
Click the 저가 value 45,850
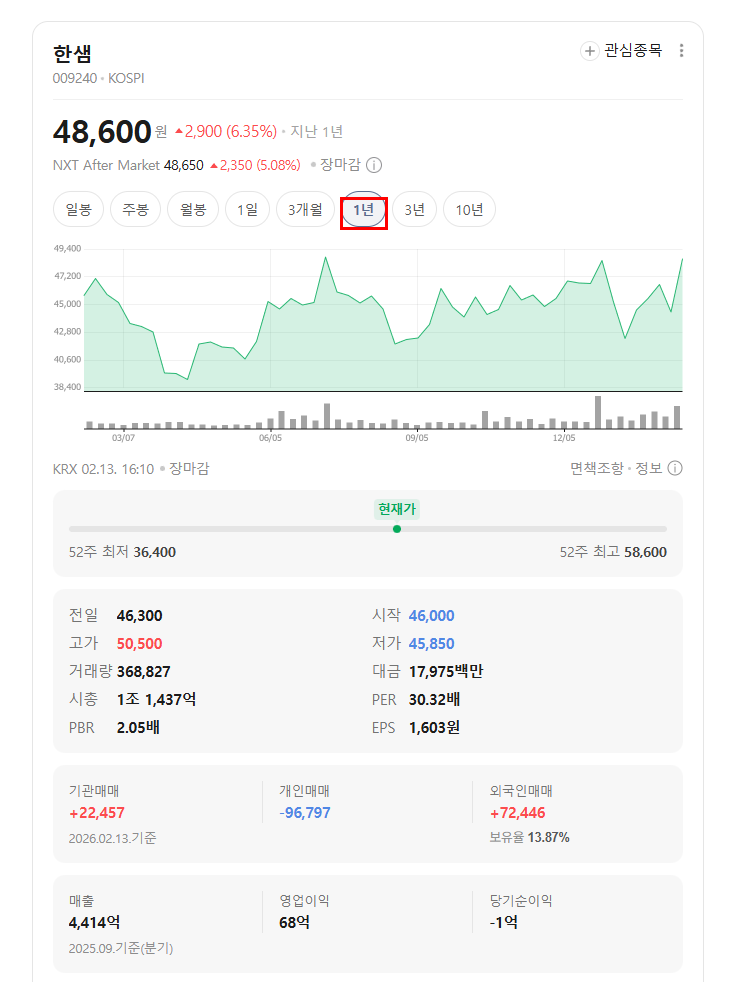coord(432,644)
